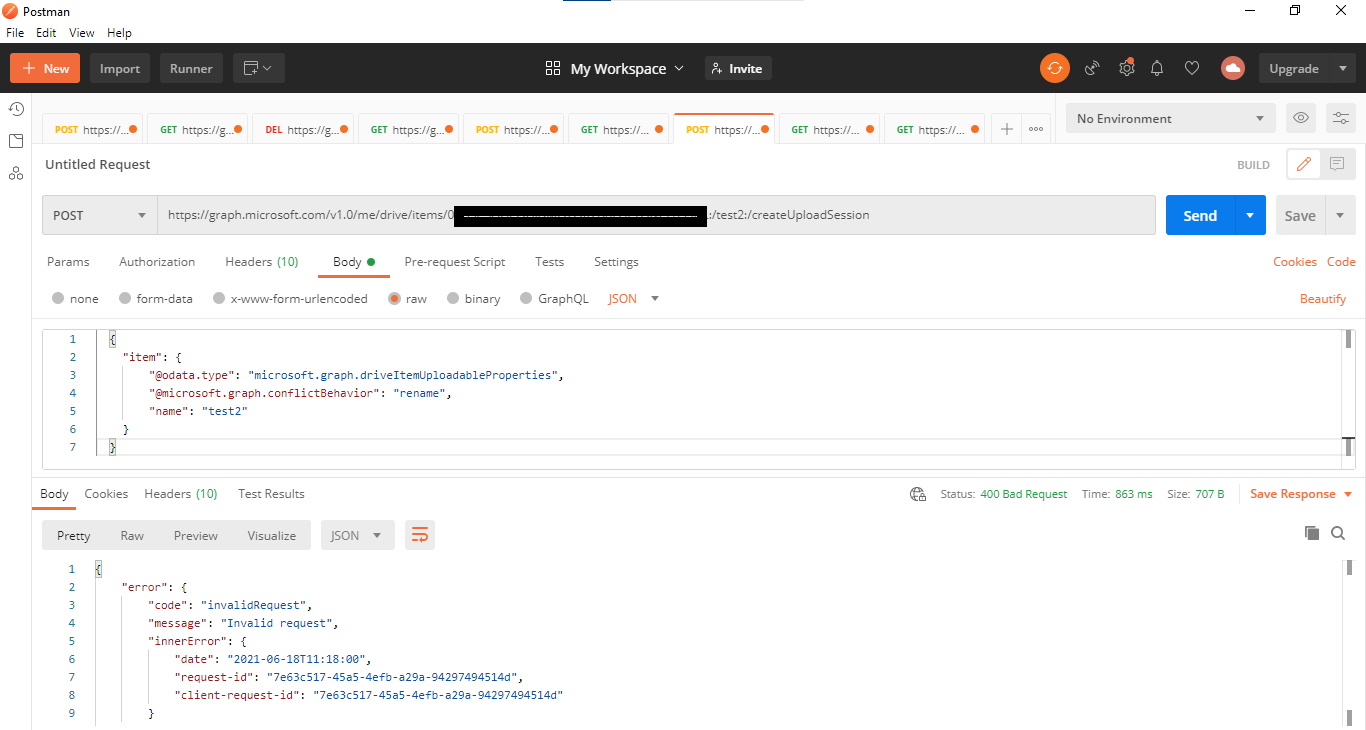Open the manage environments sliders icon
Screen dimensions: 1366x730
point(1341,118)
